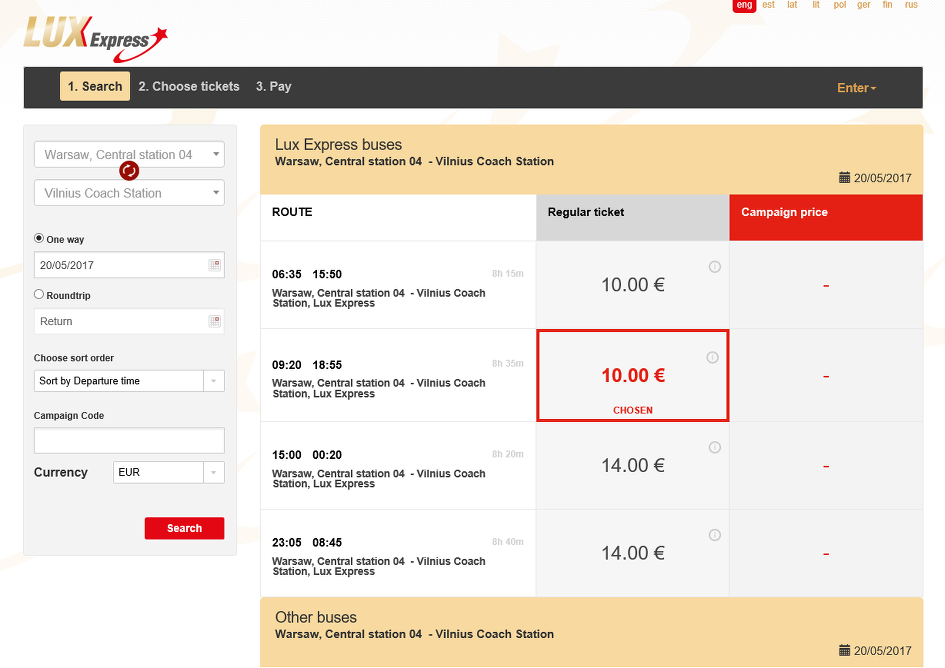Select the 14.00 € ticket for 15:00 departure
The height and width of the screenshot is (668, 945).
pyautogui.click(x=633, y=465)
